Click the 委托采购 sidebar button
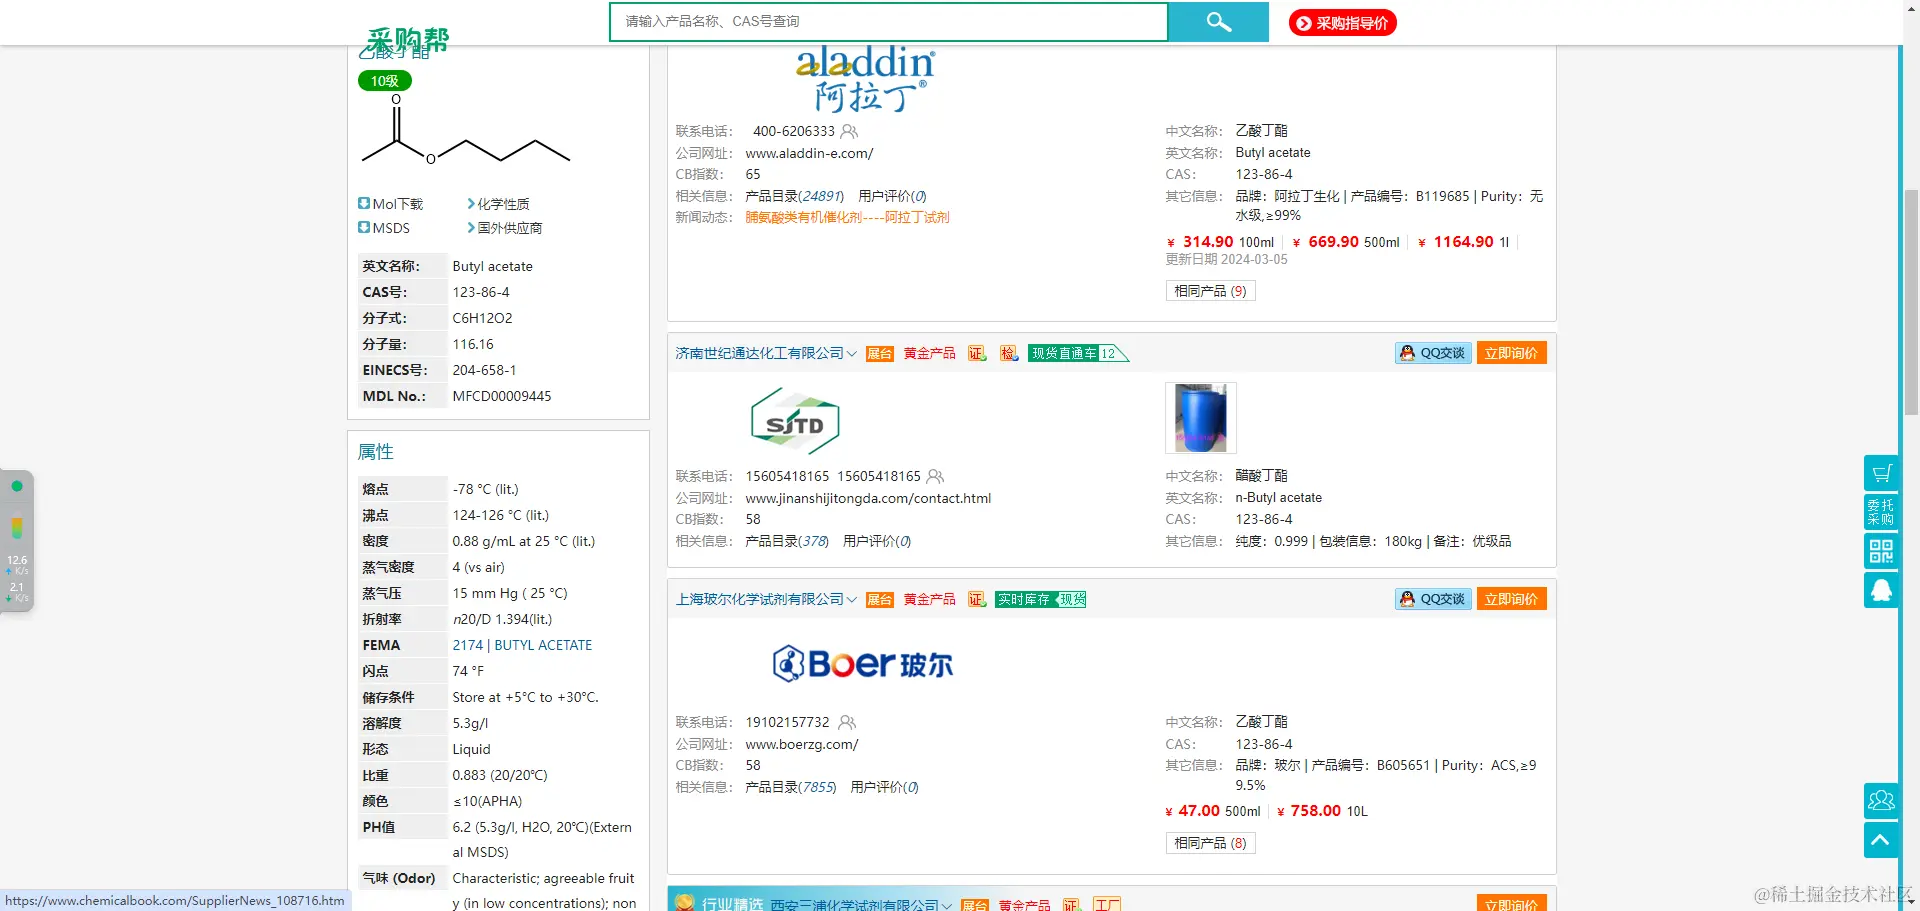1920x911 pixels. point(1881,512)
